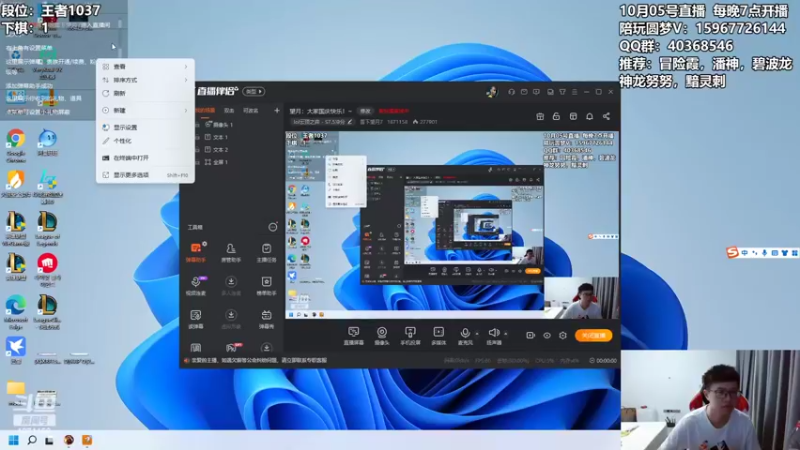Open the shop icon in stream header

coord(573,116)
